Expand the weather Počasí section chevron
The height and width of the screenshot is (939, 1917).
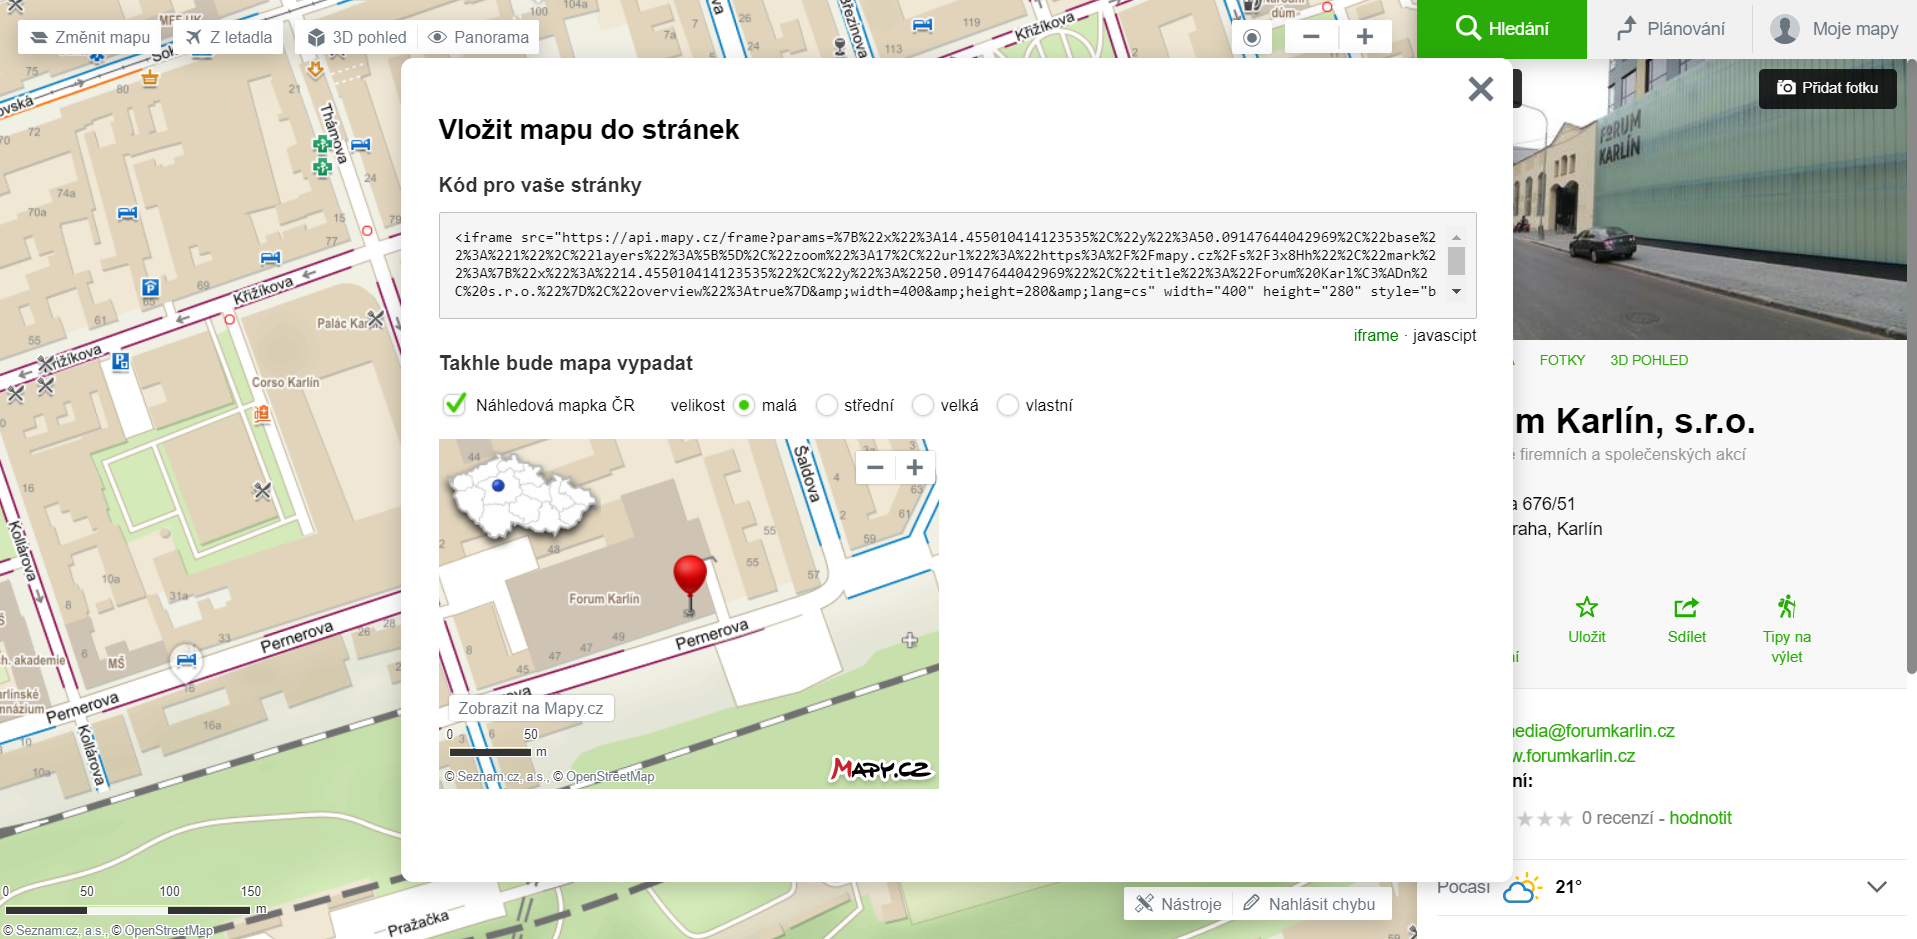click(x=1877, y=887)
